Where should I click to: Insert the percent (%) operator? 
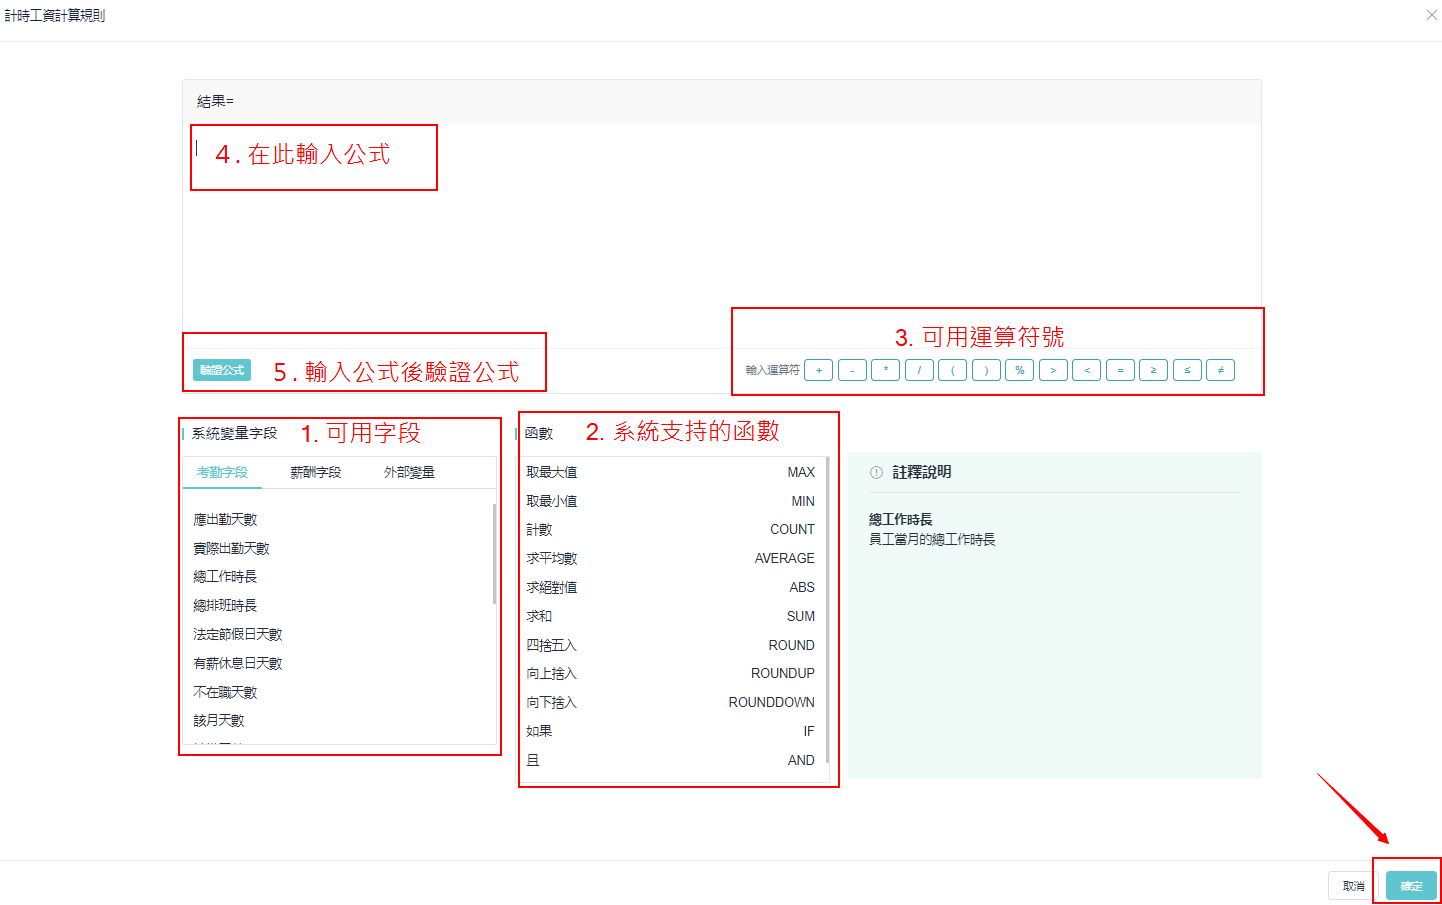pos(1019,370)
